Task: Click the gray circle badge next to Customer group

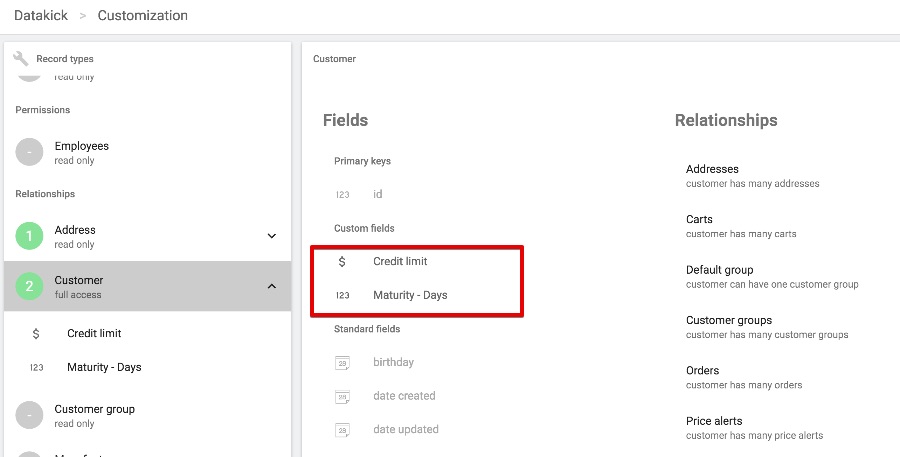Action: coord(29,415)
